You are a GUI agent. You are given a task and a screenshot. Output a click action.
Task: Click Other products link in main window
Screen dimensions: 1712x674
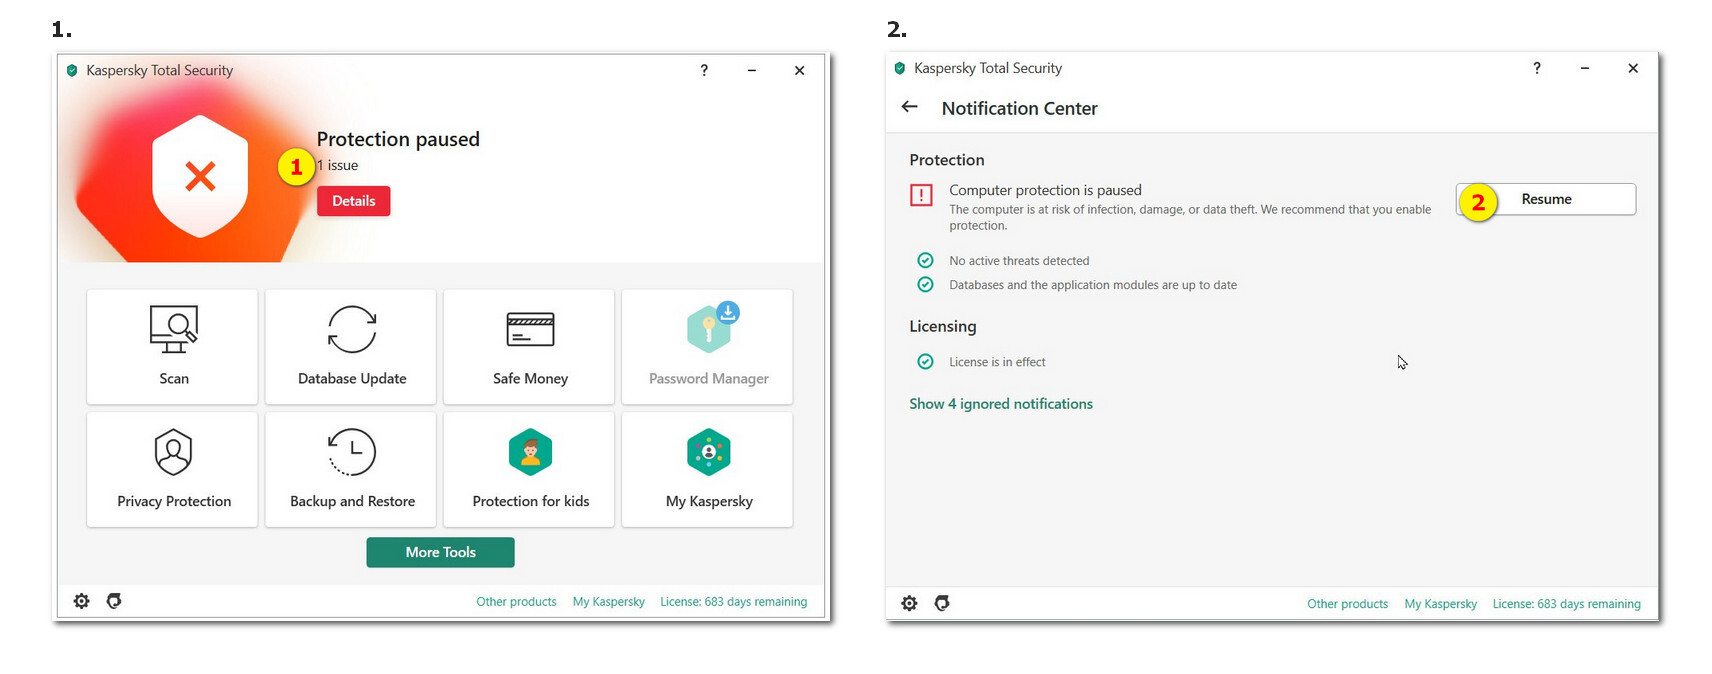tap(516, 602)
